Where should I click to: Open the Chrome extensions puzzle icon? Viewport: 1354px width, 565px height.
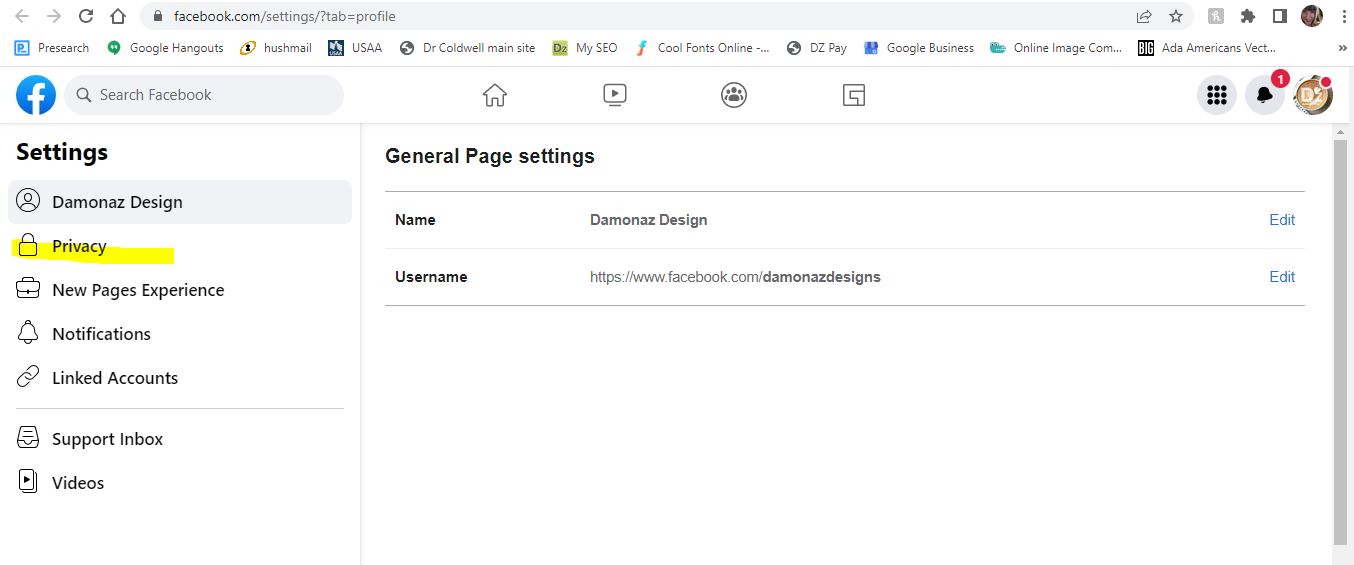tap(1247, 16)
